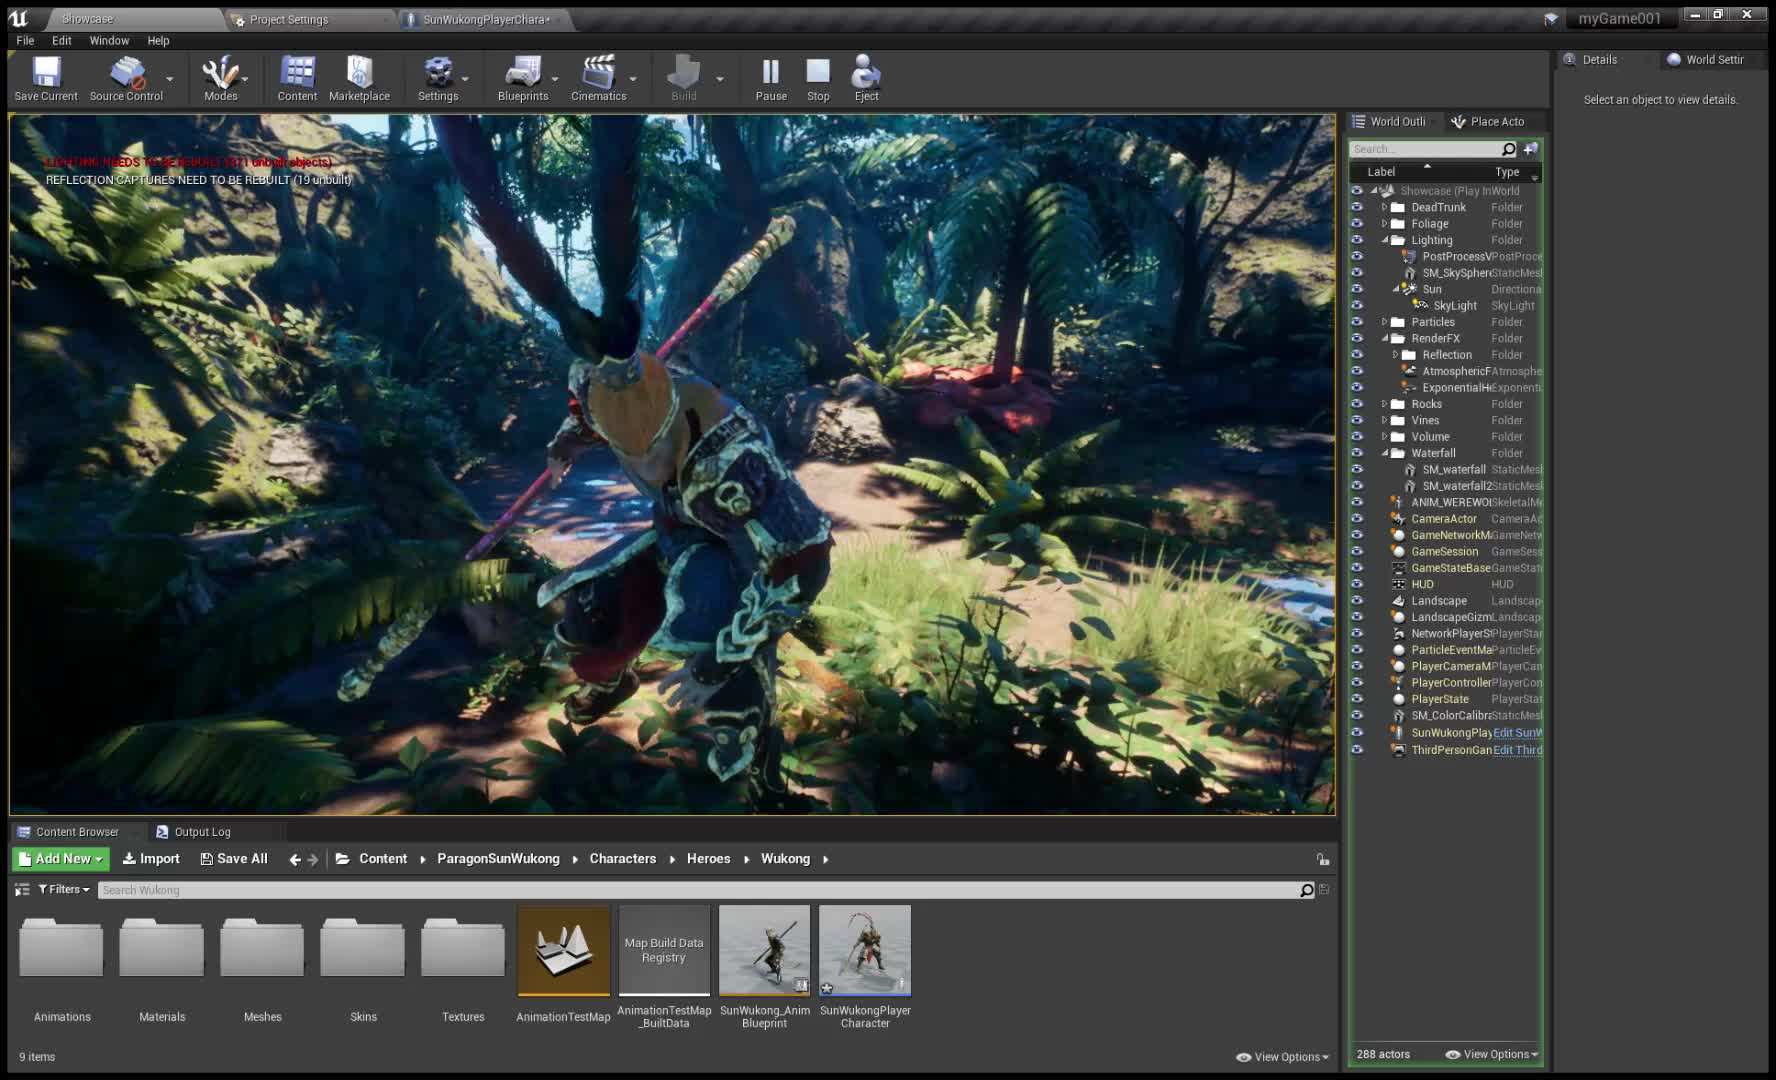
Task: Select the SunWukongPlayerCharacter asset thumbnail
Action: (865, 951)
